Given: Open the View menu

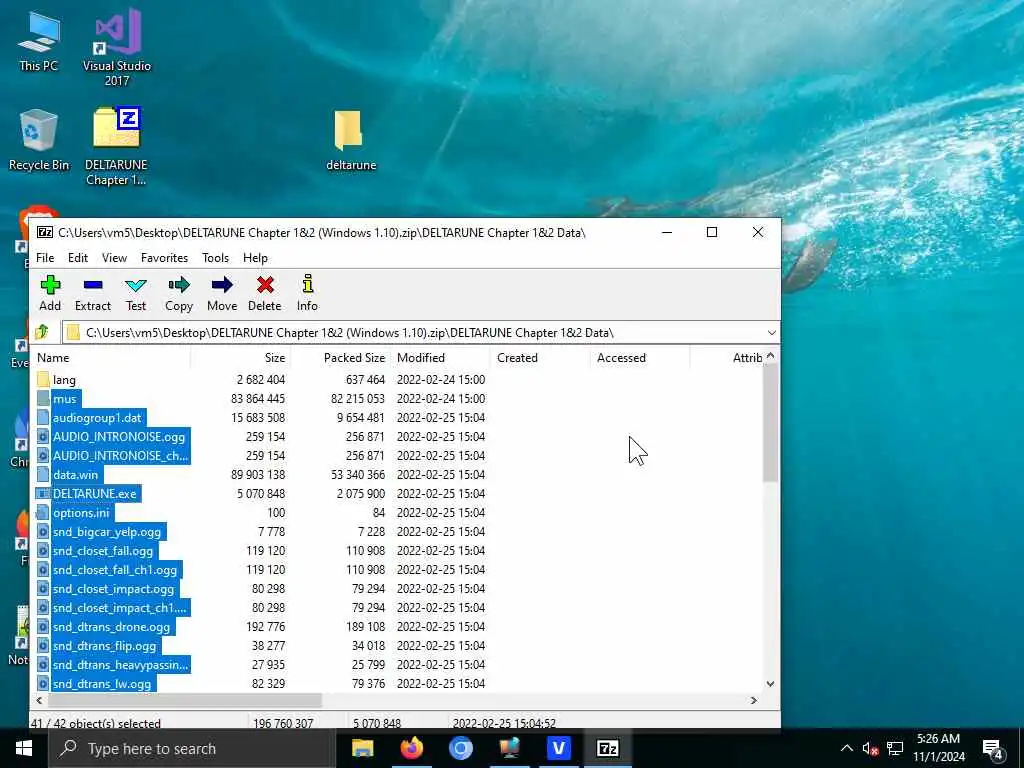Looking at the screenshot, I should coord(114,258).
